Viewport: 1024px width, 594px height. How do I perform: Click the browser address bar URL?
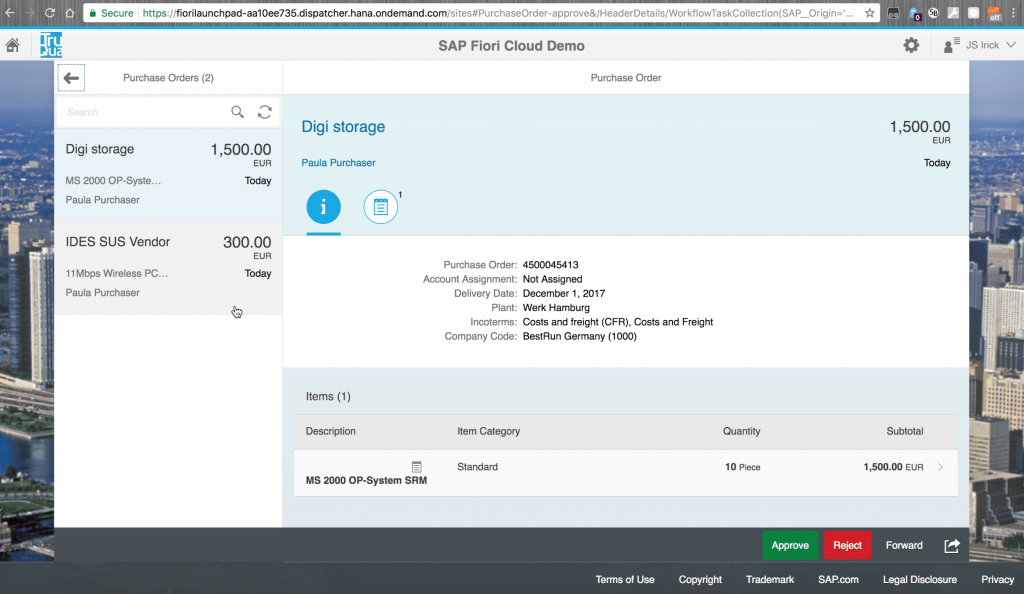point(498,13)
